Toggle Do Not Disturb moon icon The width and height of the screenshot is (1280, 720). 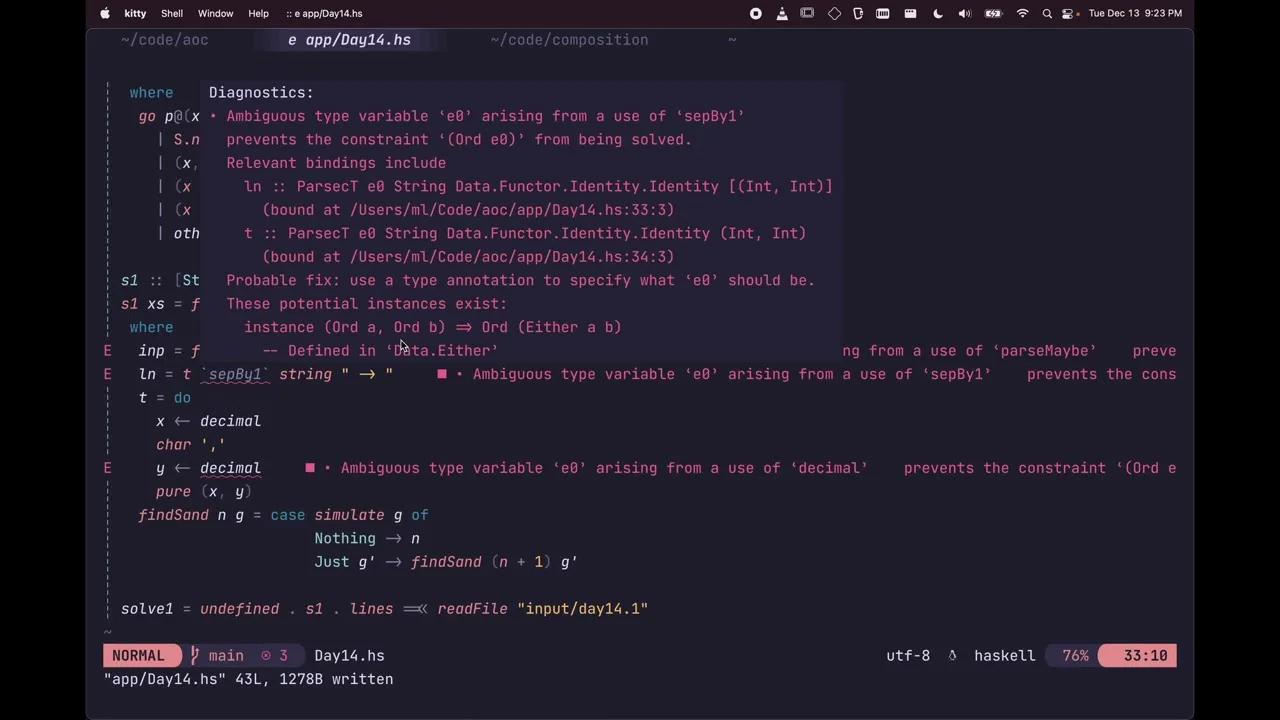pos(937,13)
